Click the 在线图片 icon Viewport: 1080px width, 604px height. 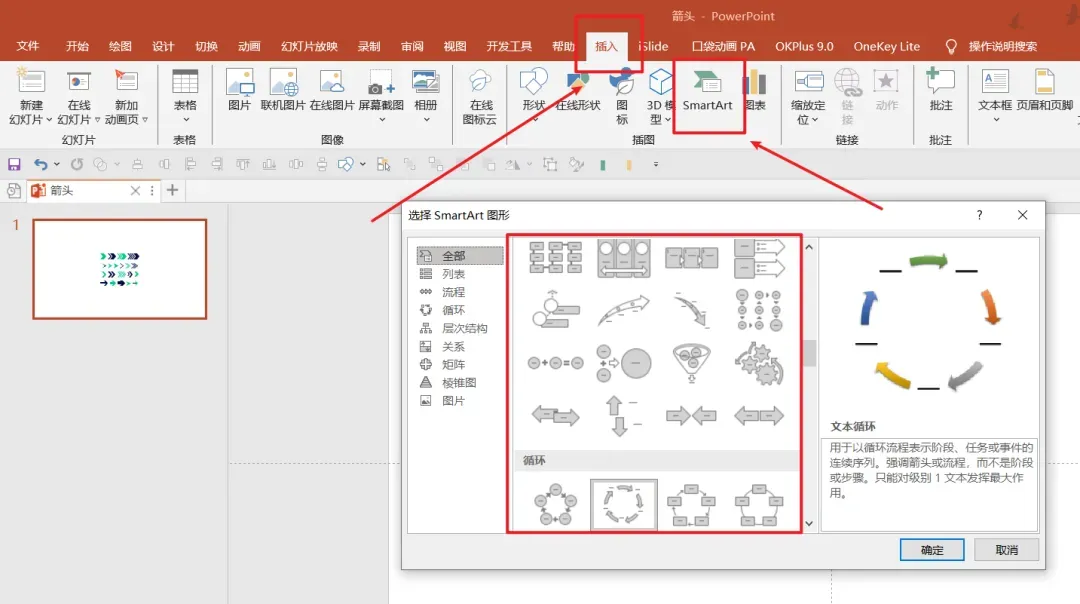[332, 83]
